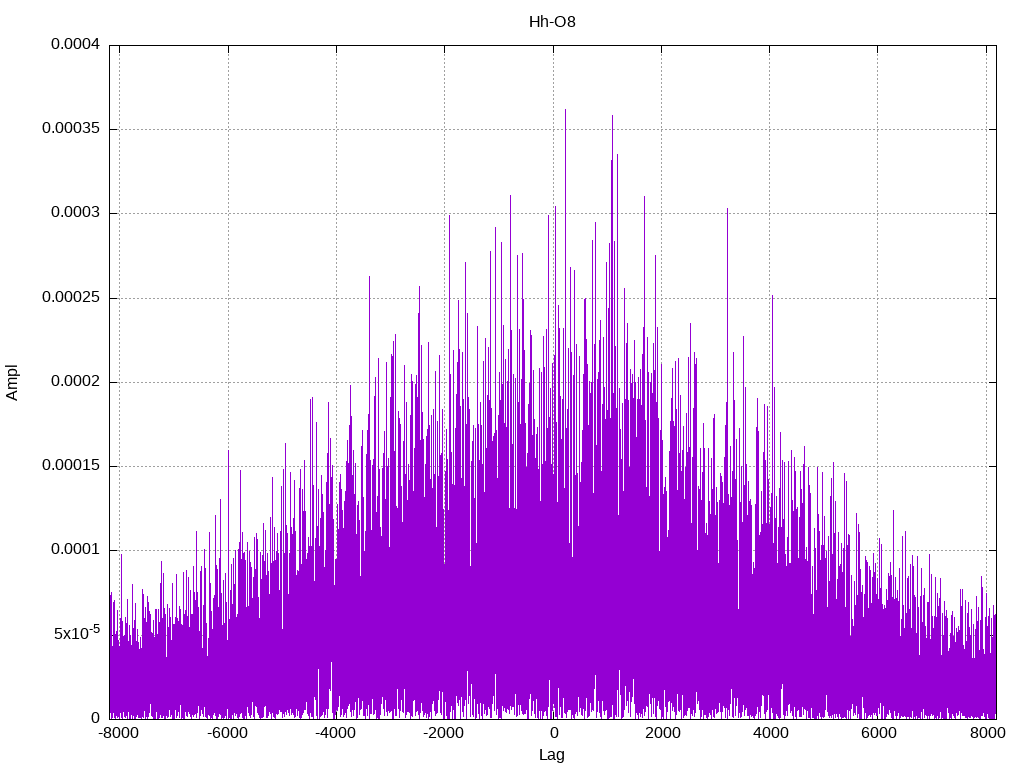This screenshot has width=1024, height=768.
Task: Click the x tick label 6000
Action: pos(878,733)
